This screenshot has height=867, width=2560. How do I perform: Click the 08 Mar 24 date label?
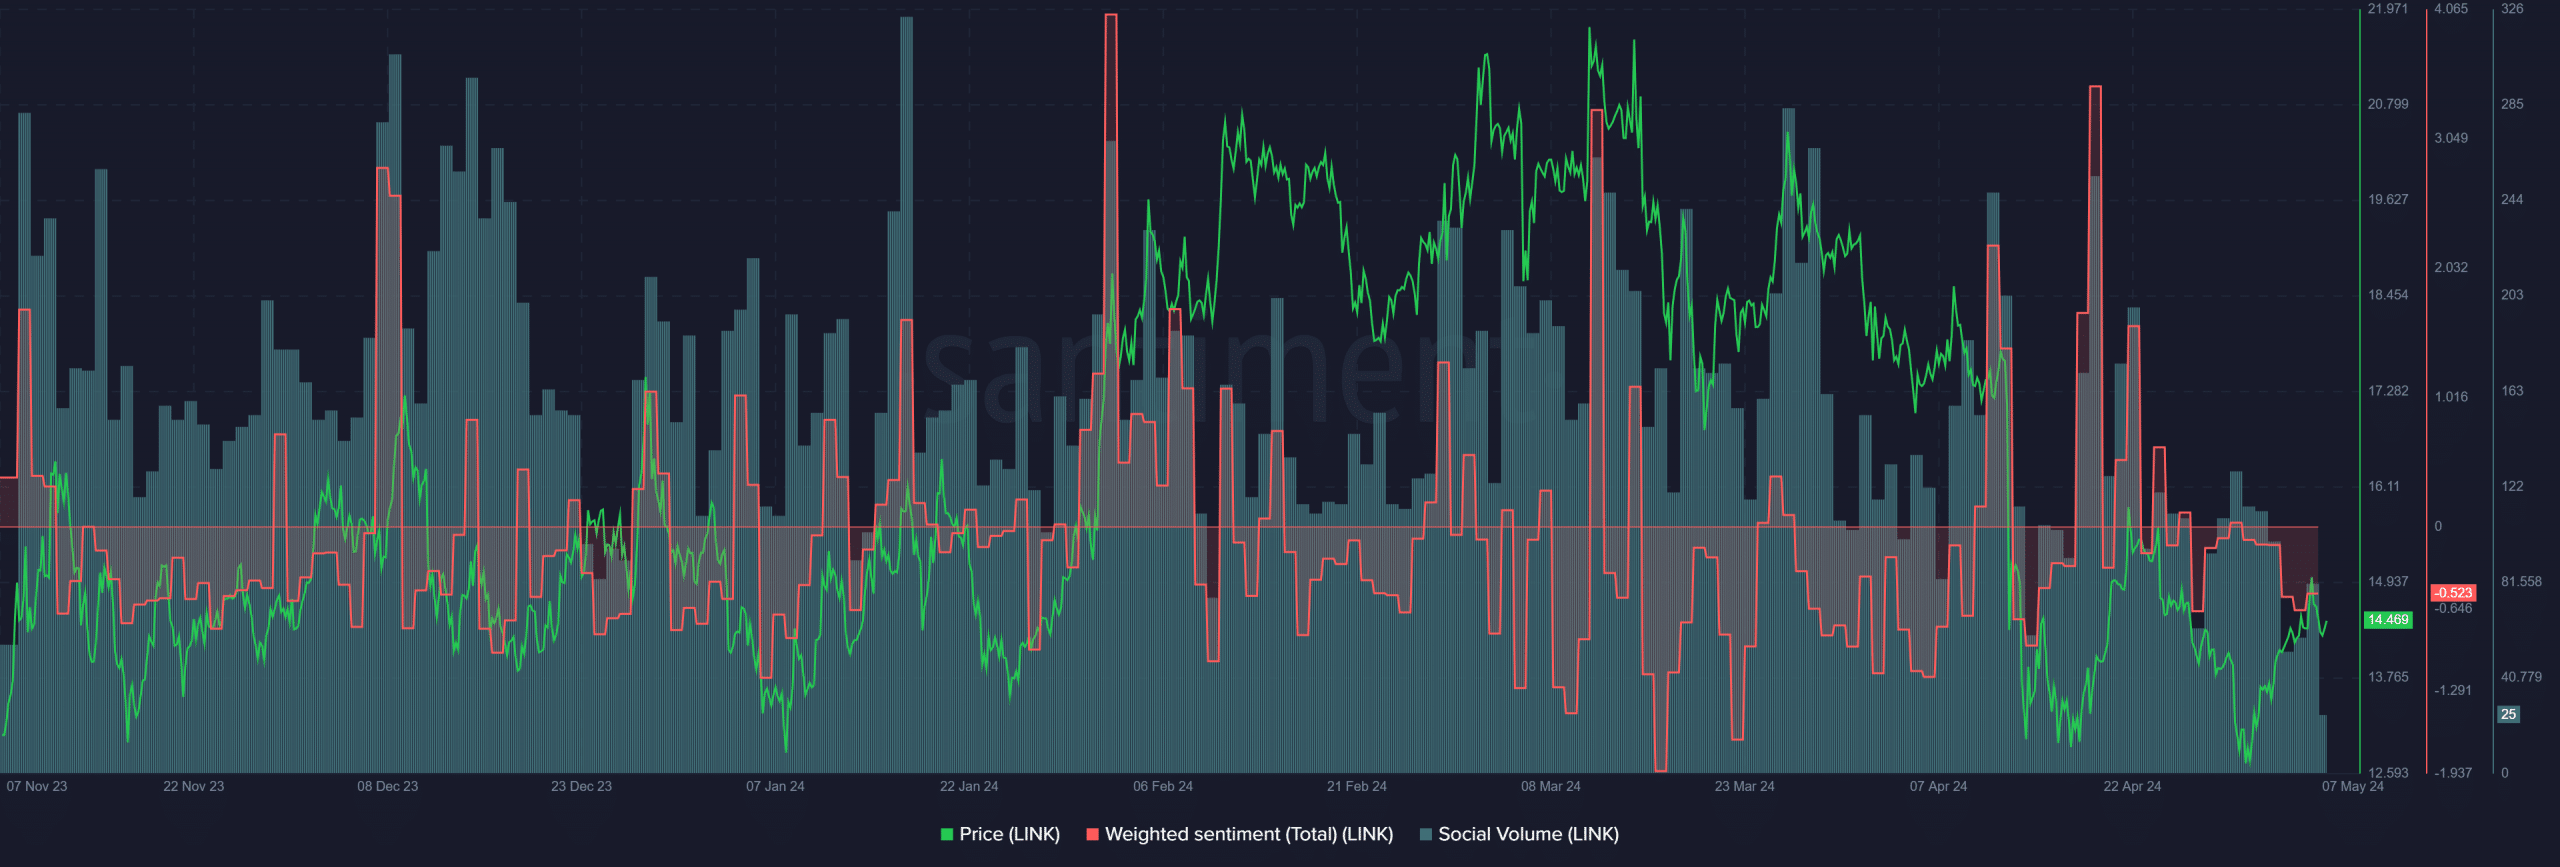pos(1551,786)
